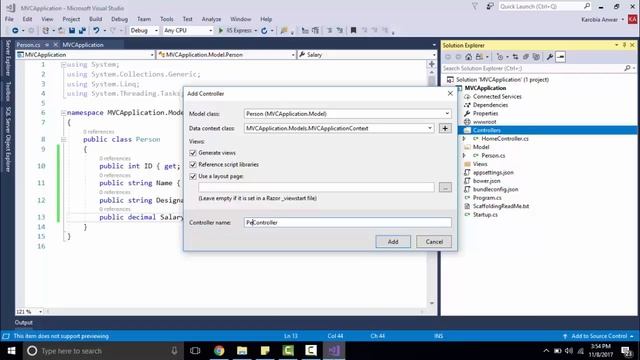Toggle Use a layout page checkbox
The width and height of the screenshot is (640, 360).
point(193,176)
